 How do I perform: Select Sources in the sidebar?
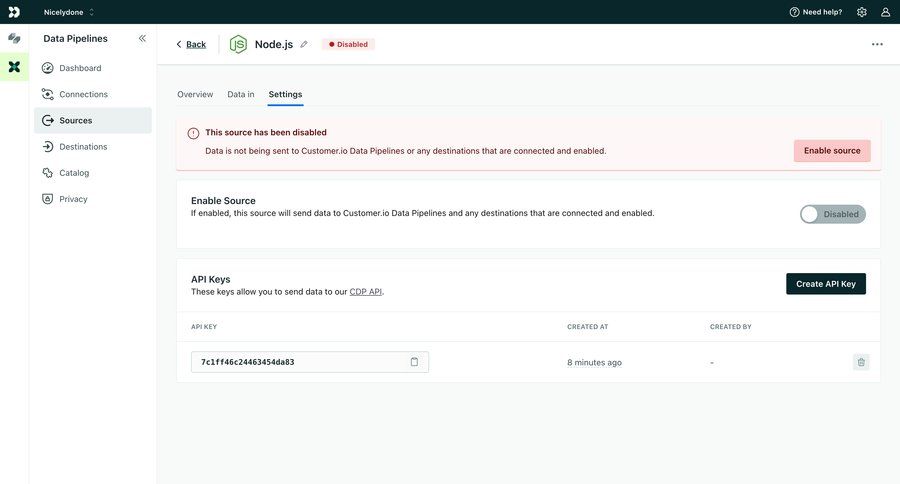(x=93, y=121)
